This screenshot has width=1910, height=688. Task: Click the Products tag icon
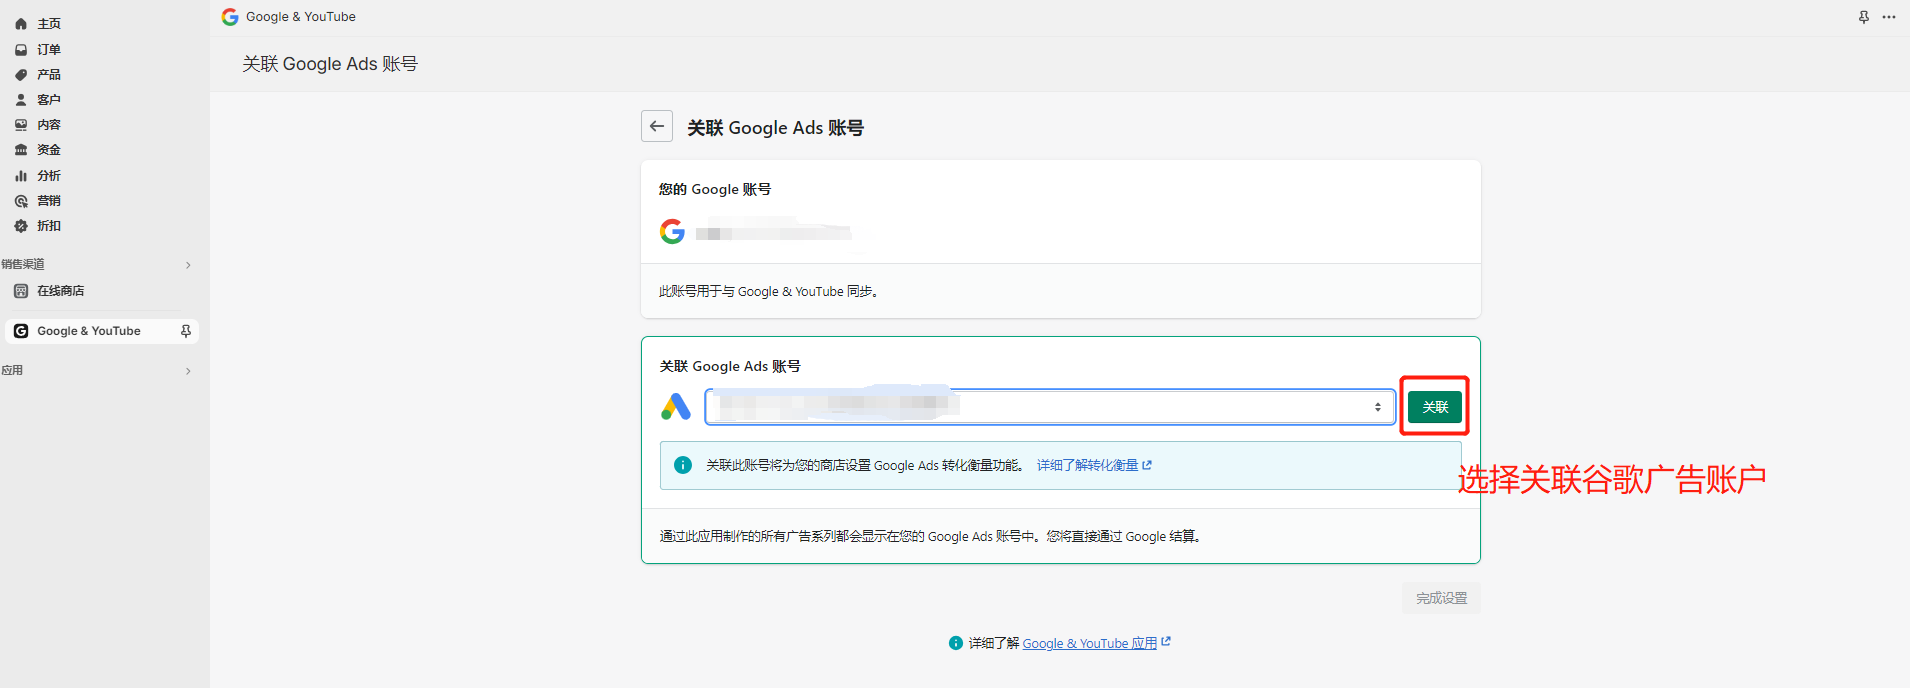[21, 75]
